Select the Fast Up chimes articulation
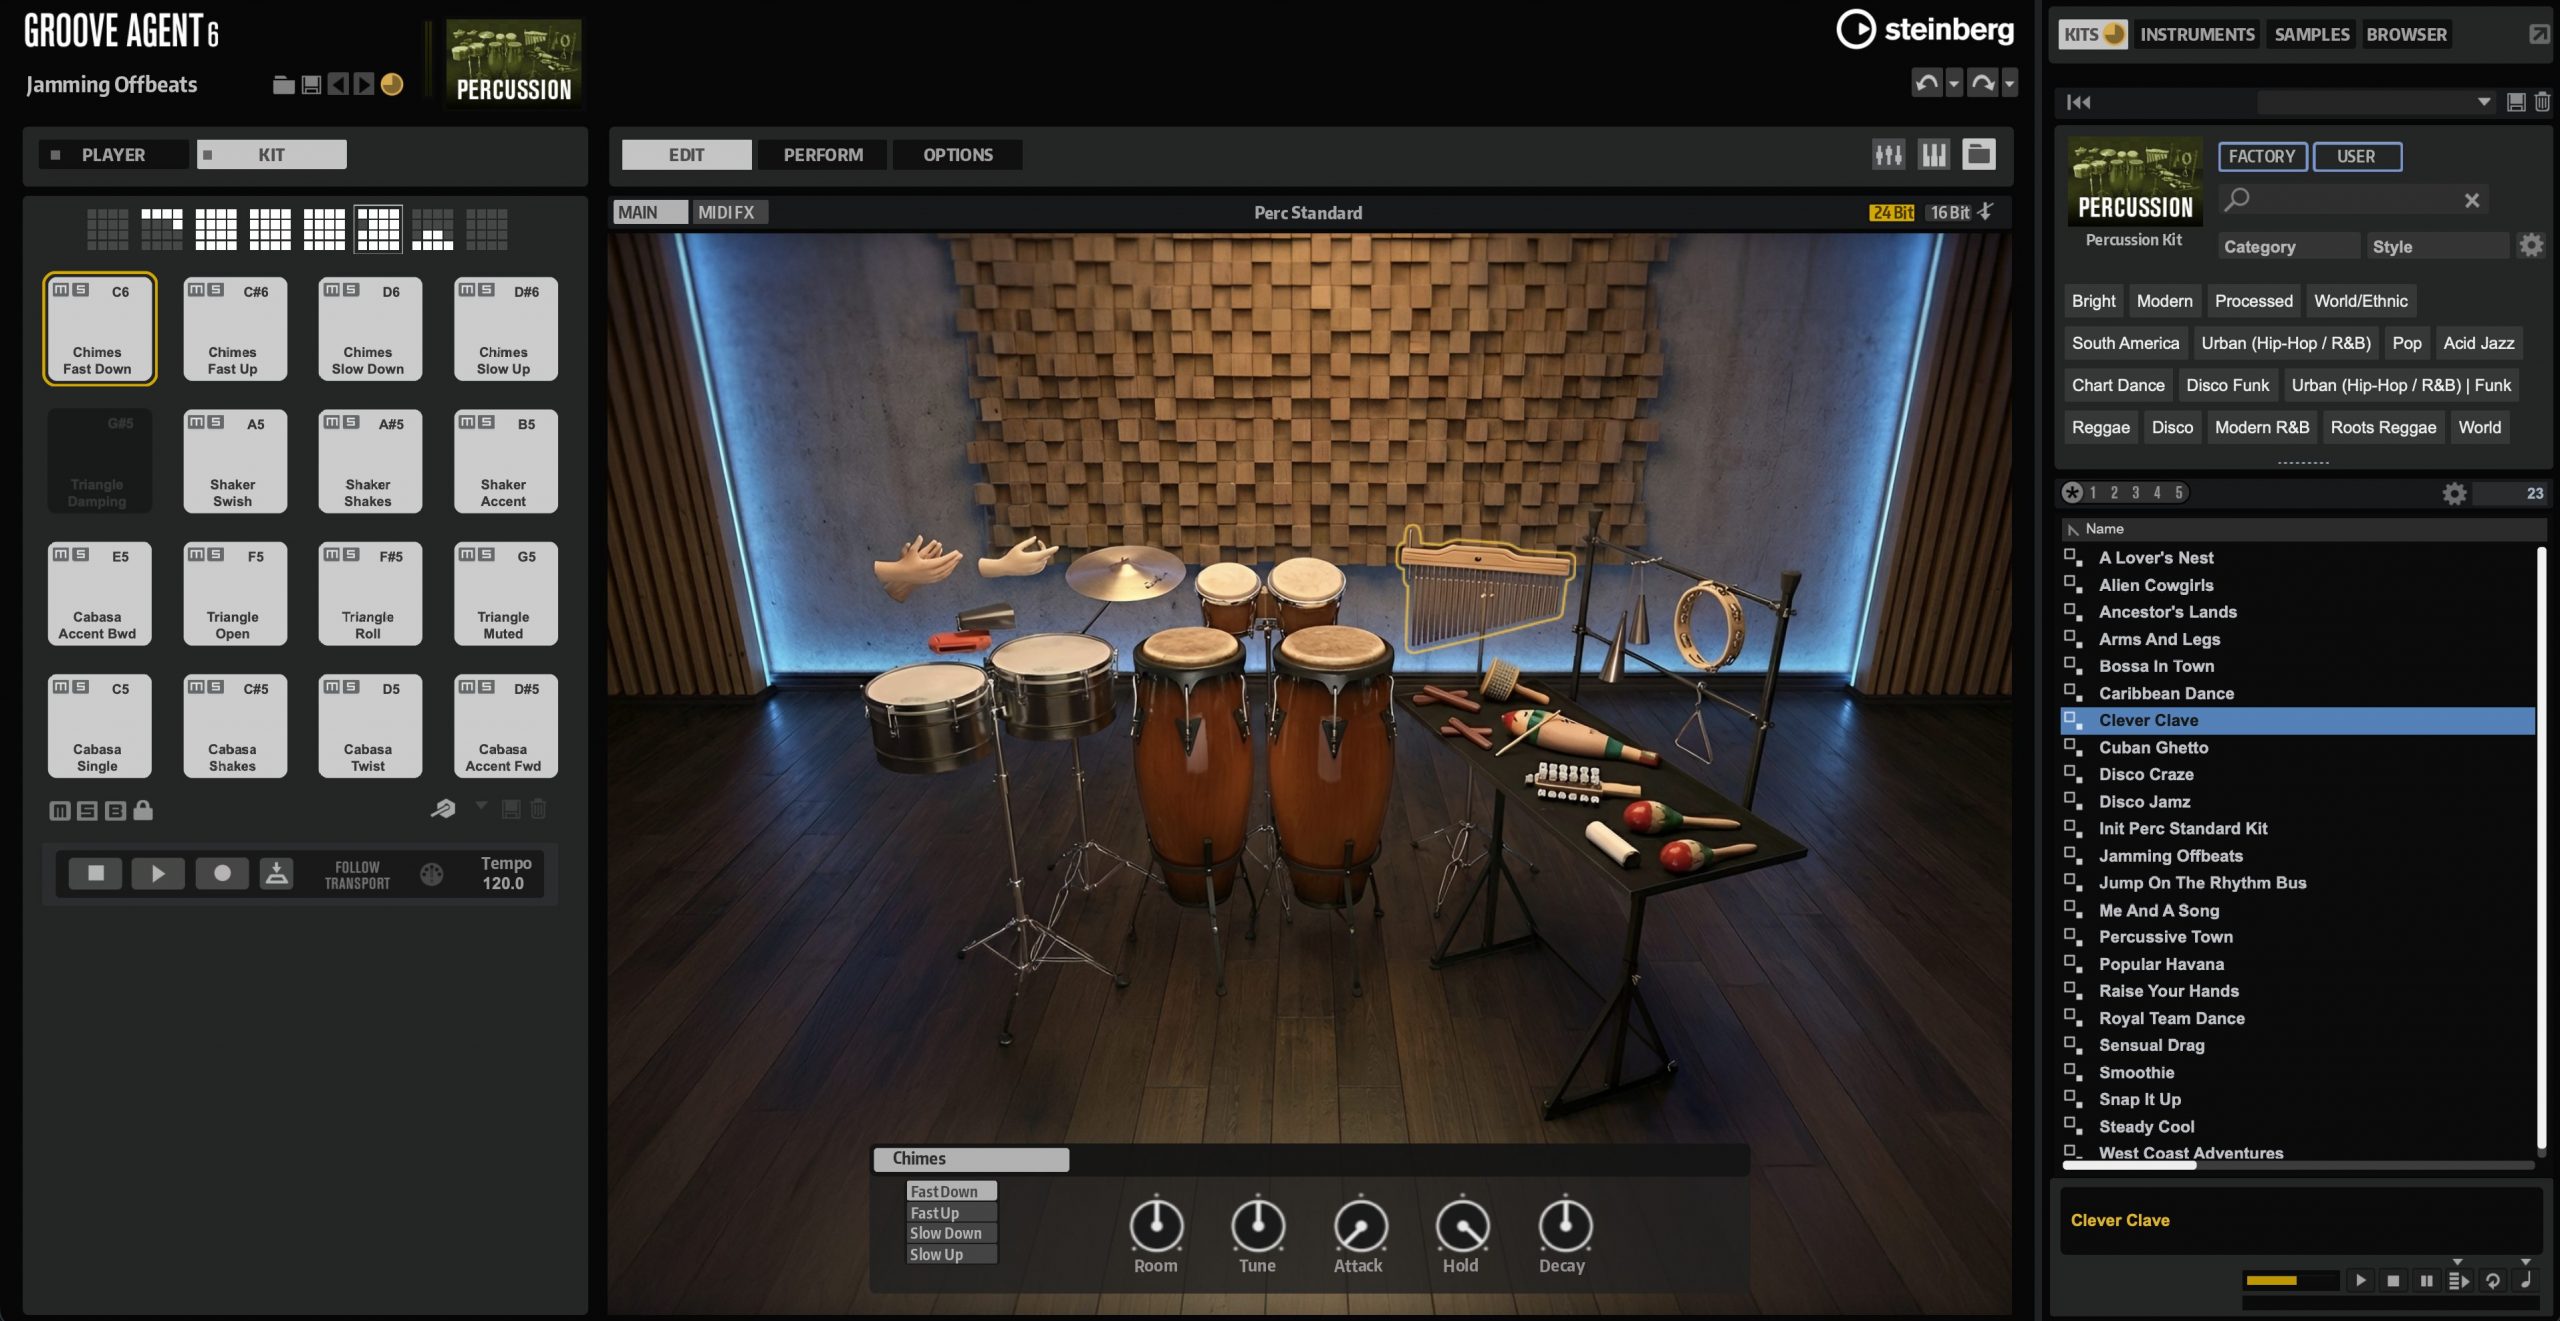The image size is (2560, 1321). click(x=951, y=1212)
